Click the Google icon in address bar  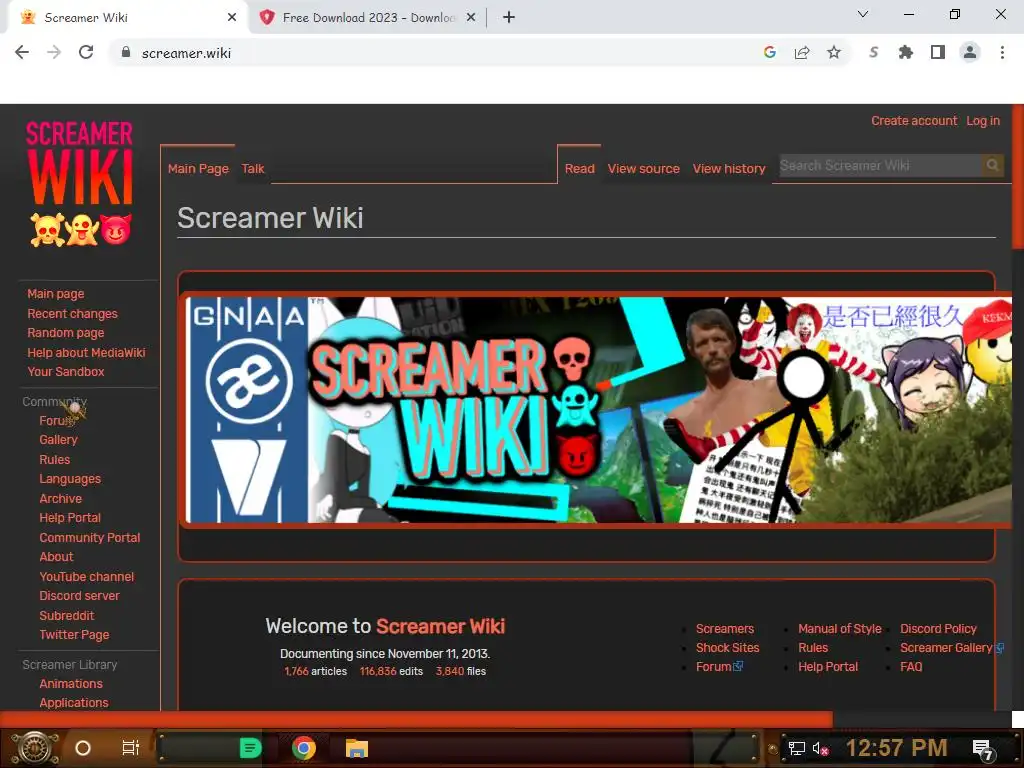click(770, 52)
